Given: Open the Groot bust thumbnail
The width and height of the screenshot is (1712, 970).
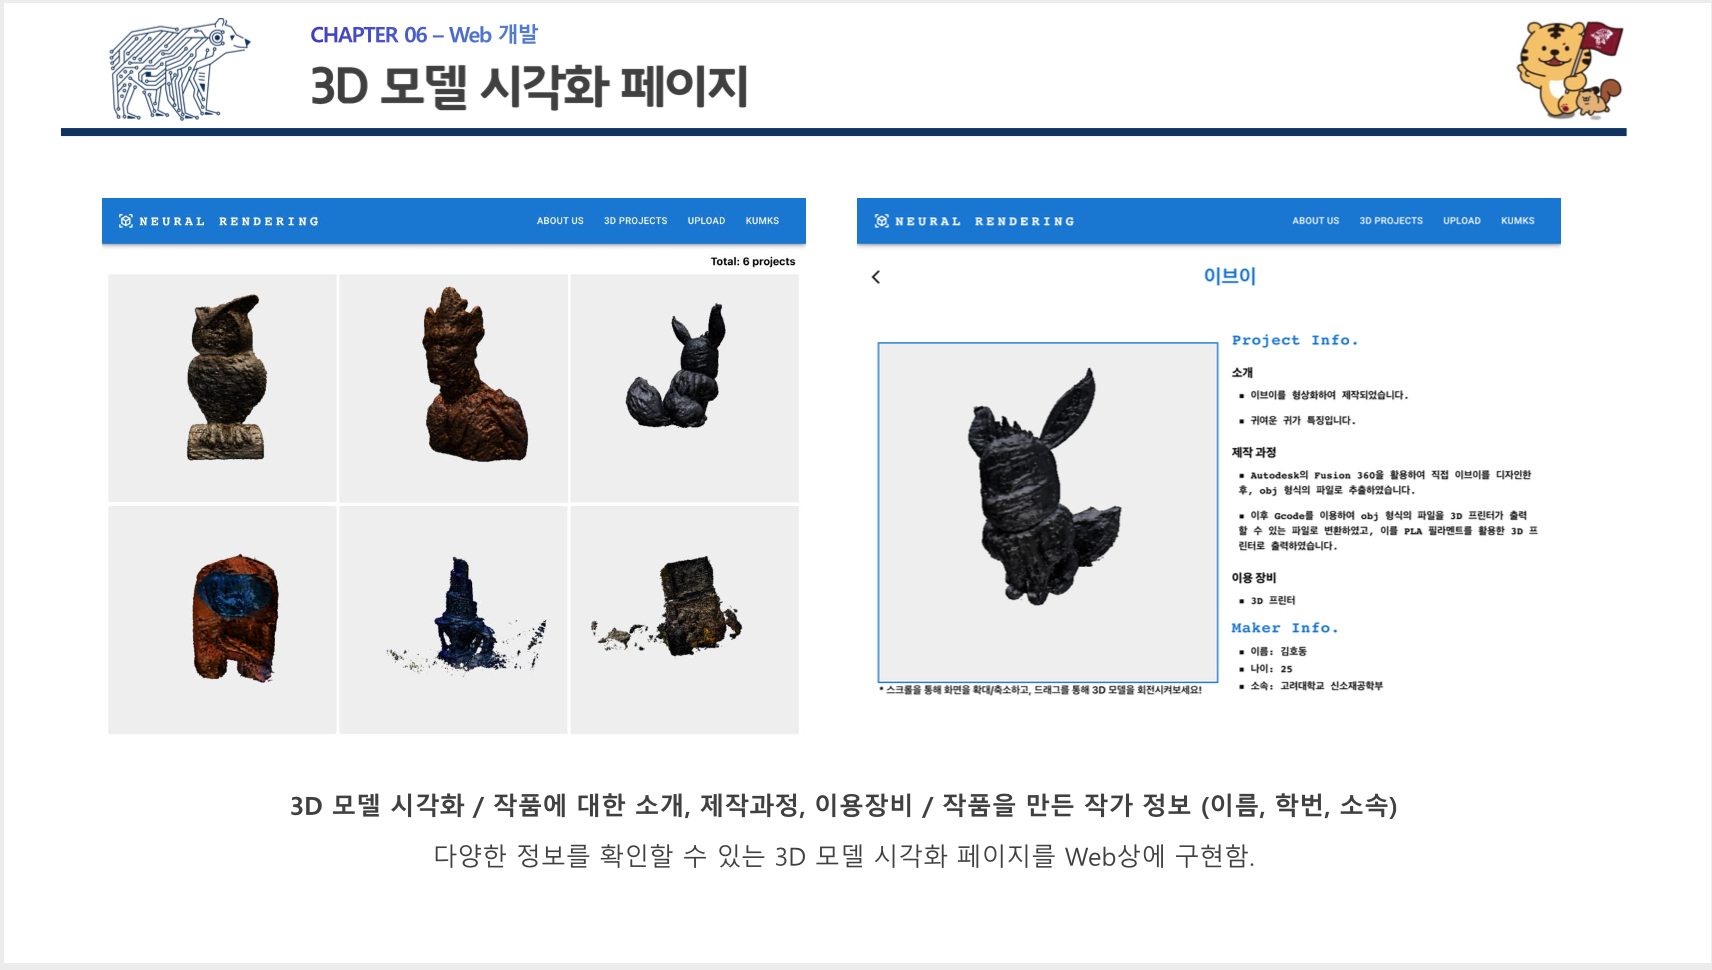Looking at the screenshot, I should click(x=453, y=388).
